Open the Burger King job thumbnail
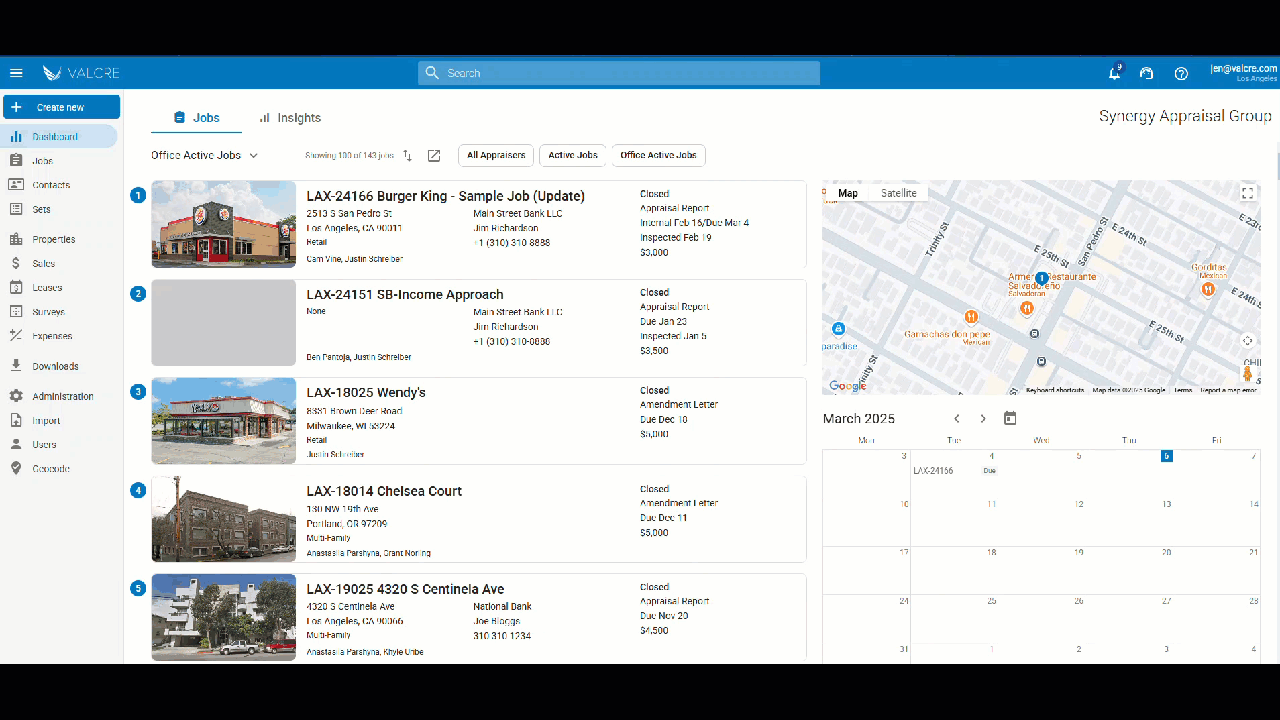1280x720 pixels. (224, 224)
